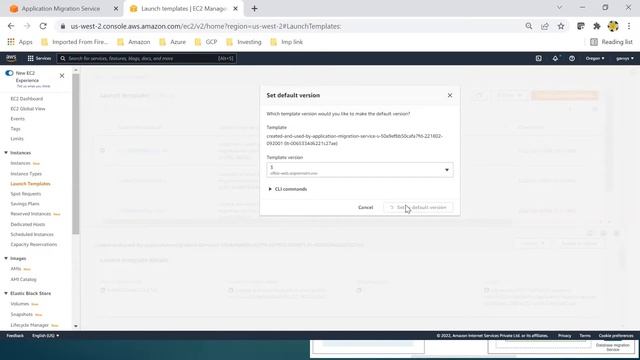
Task: Open AMIs in sidebar
Action: point(16,269)
